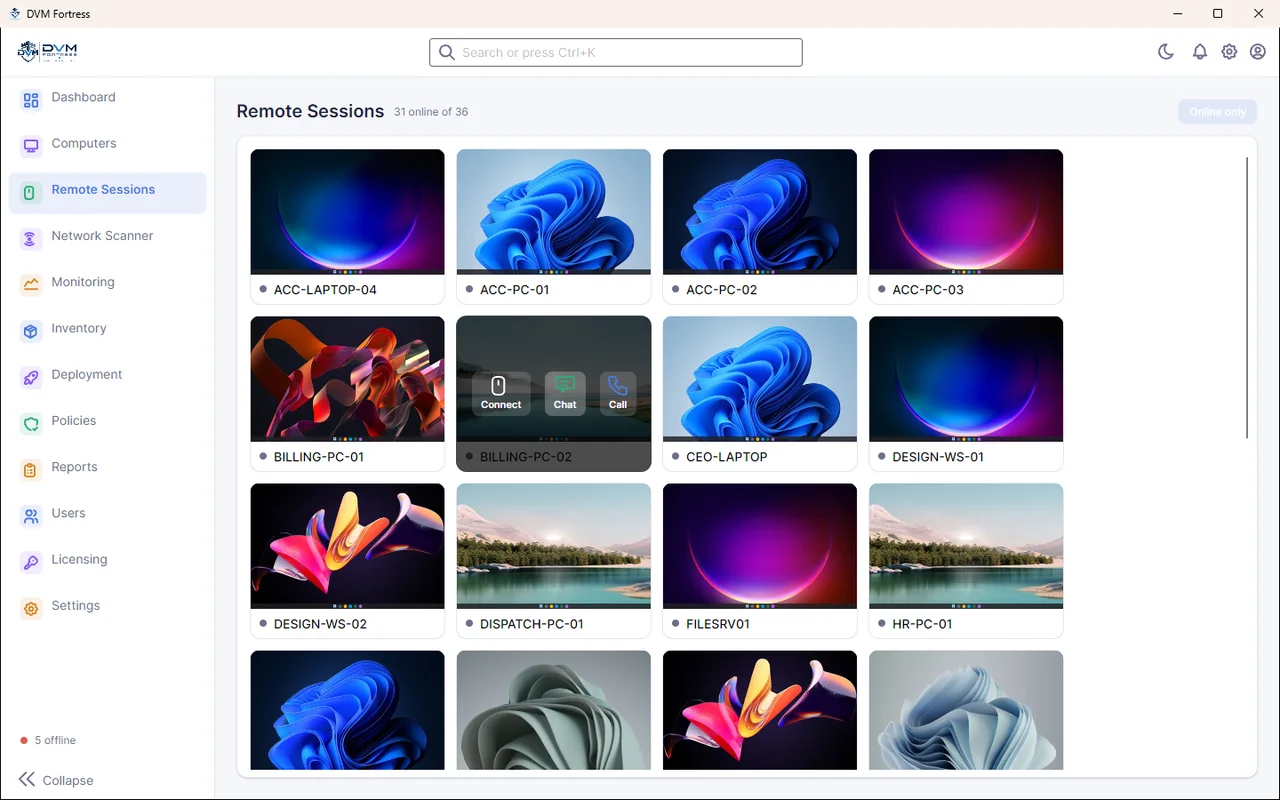This screenshot has width=1280, height=800.
Task: Click the sessions list vertical scrollbar
Action: [1247, 297]
